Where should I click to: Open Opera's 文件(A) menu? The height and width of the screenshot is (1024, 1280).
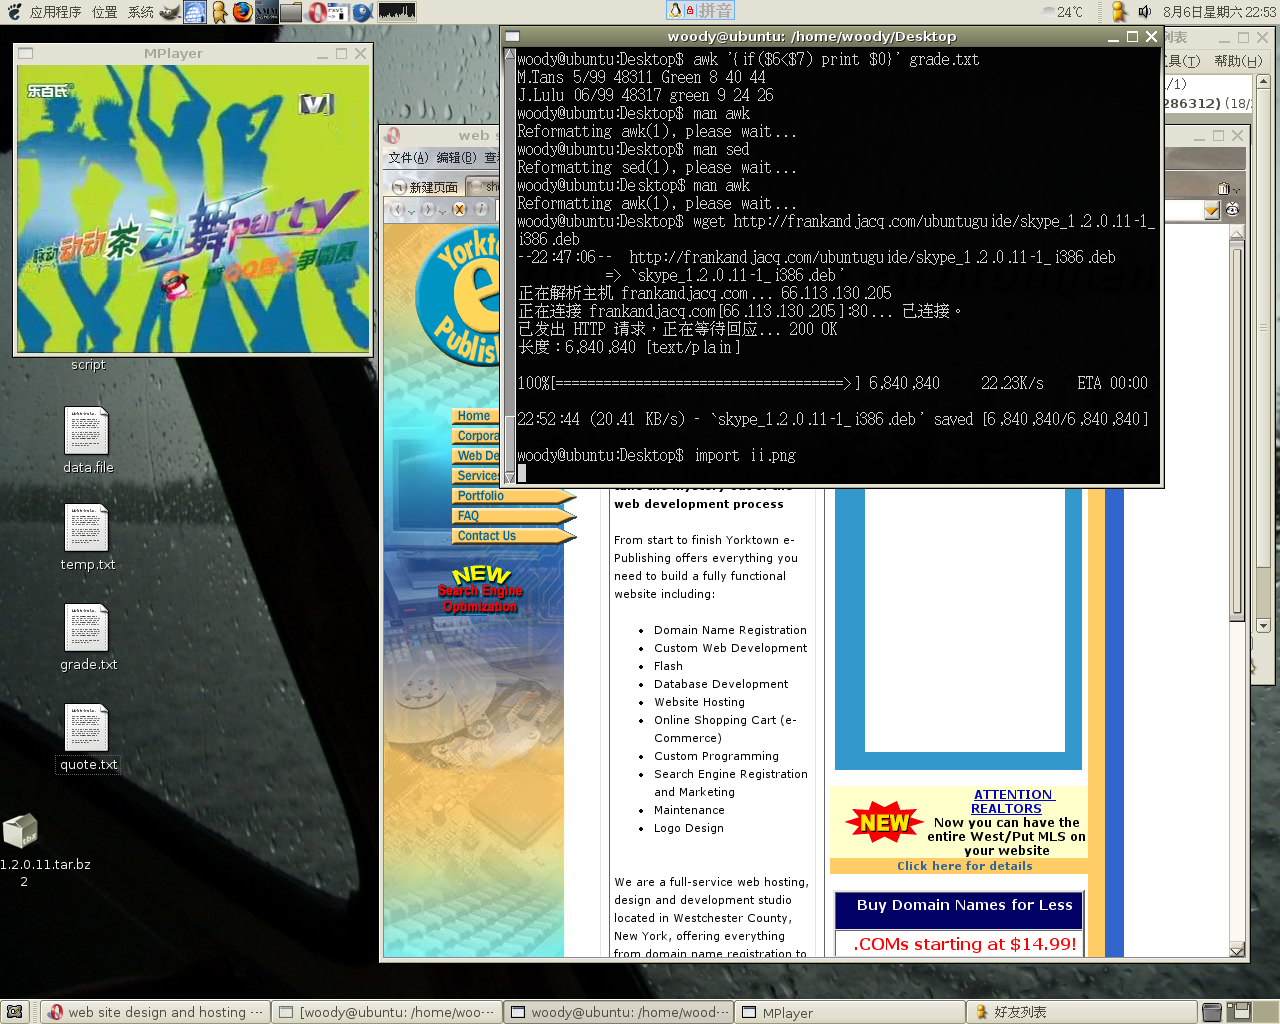(x=408, y=157)
